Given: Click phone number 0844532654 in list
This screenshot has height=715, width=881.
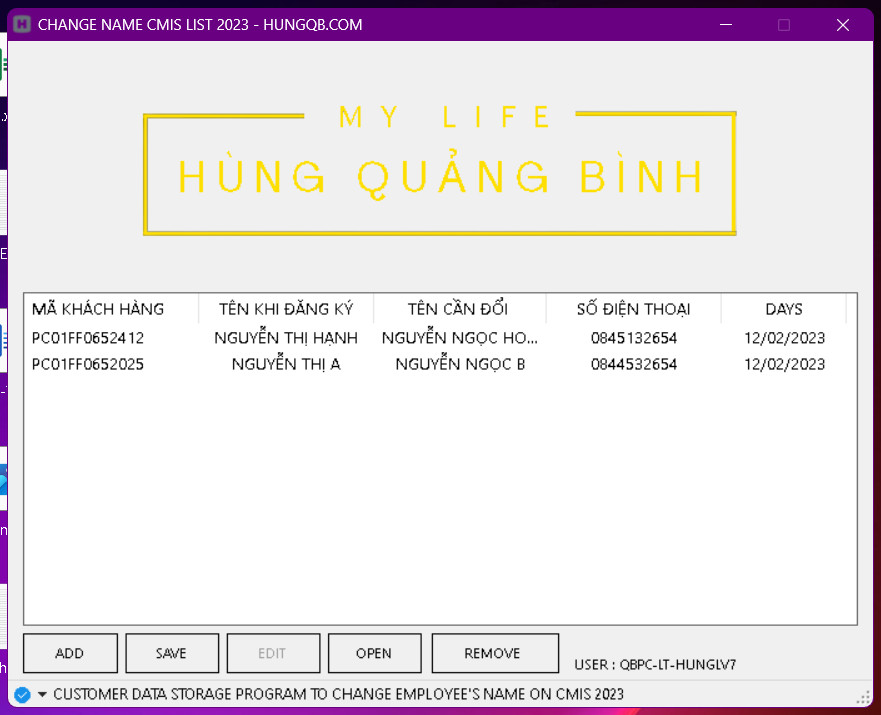Looking at the screenshot, I should pos(633,364).
